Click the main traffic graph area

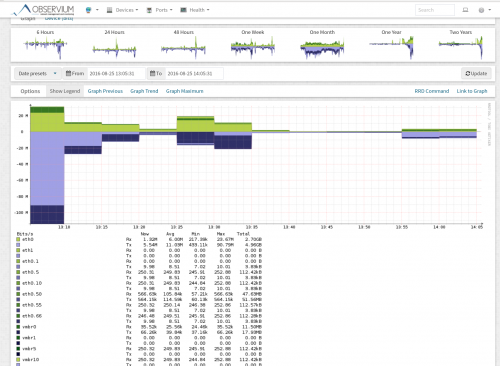pos(256,165)
